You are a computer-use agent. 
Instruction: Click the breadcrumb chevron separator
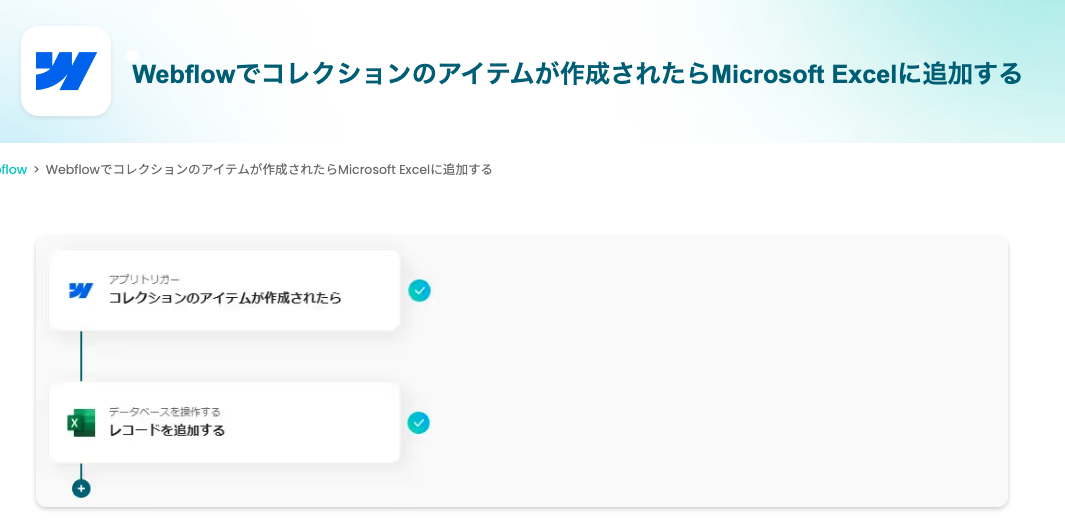click(x=36, y=170)
